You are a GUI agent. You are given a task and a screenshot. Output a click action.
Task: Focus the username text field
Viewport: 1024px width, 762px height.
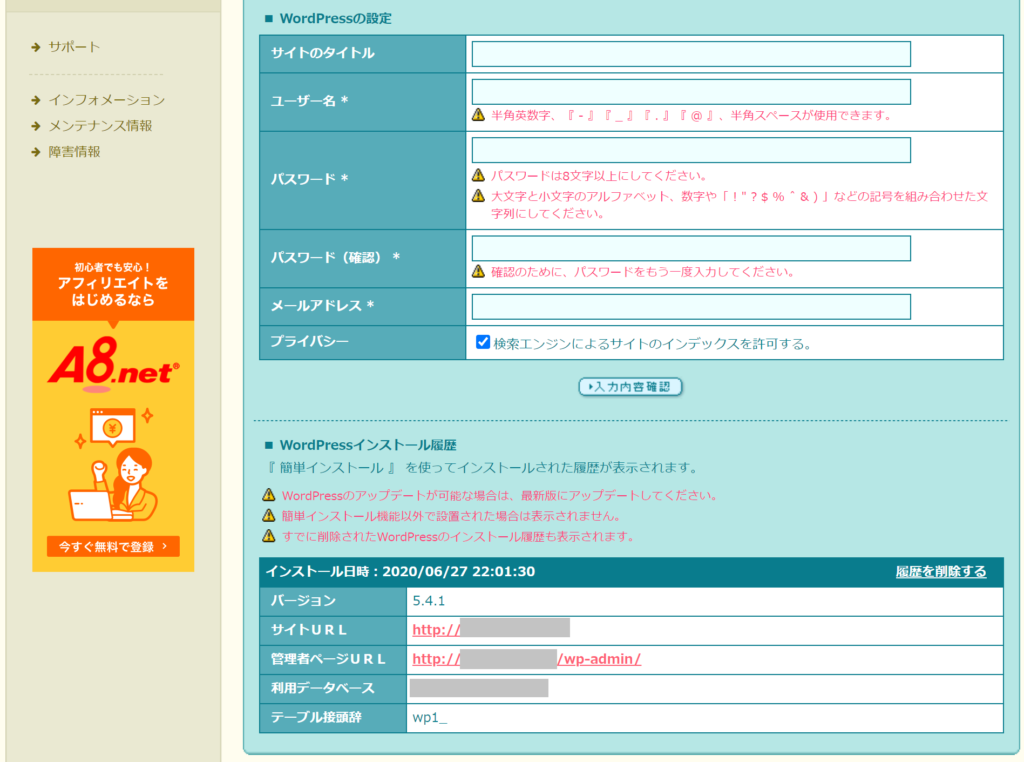click(690, 92)
